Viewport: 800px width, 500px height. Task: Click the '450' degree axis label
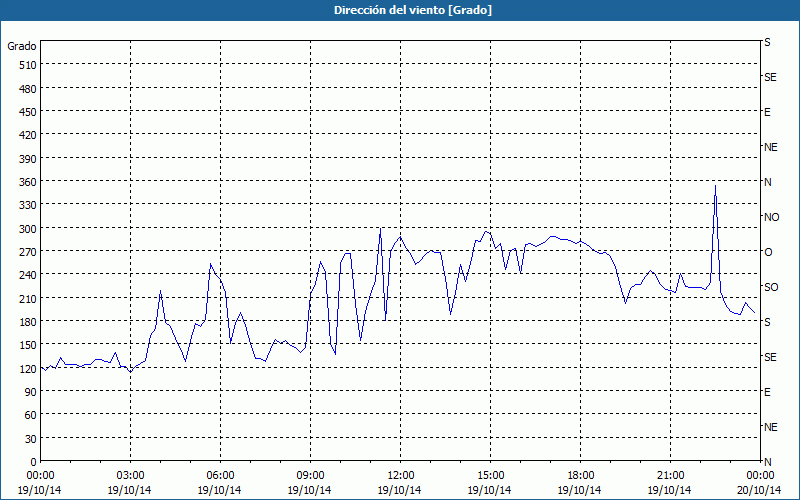pyautogui.click(x=29, y=112)
